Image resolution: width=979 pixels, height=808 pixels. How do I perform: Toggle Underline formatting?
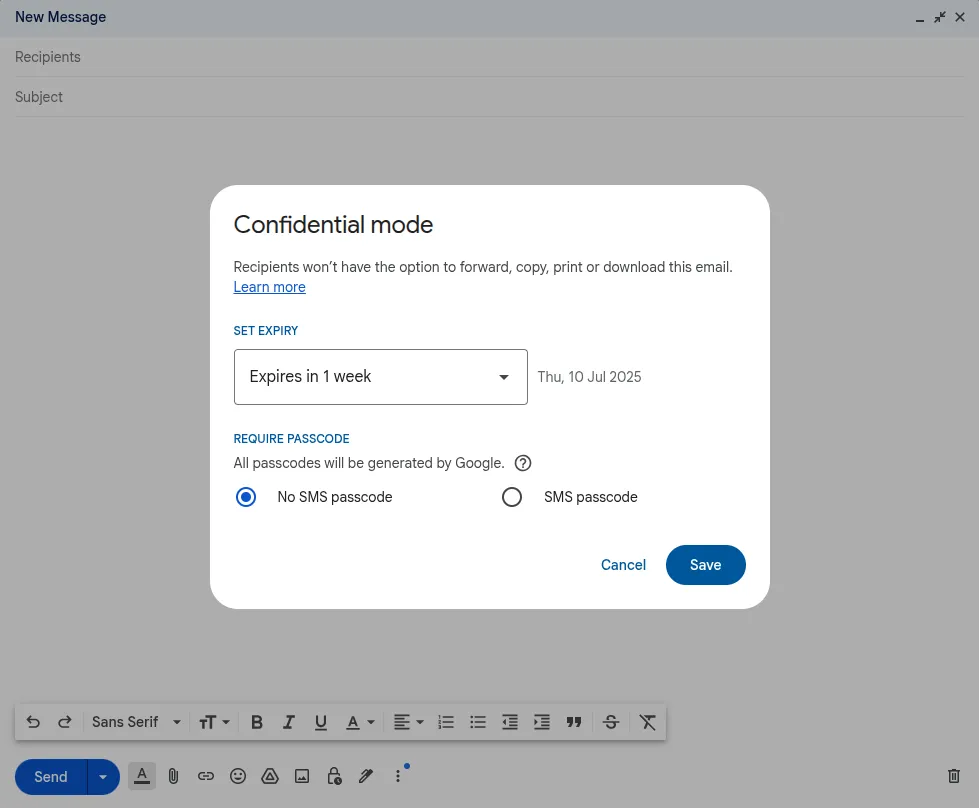point(321,722)
